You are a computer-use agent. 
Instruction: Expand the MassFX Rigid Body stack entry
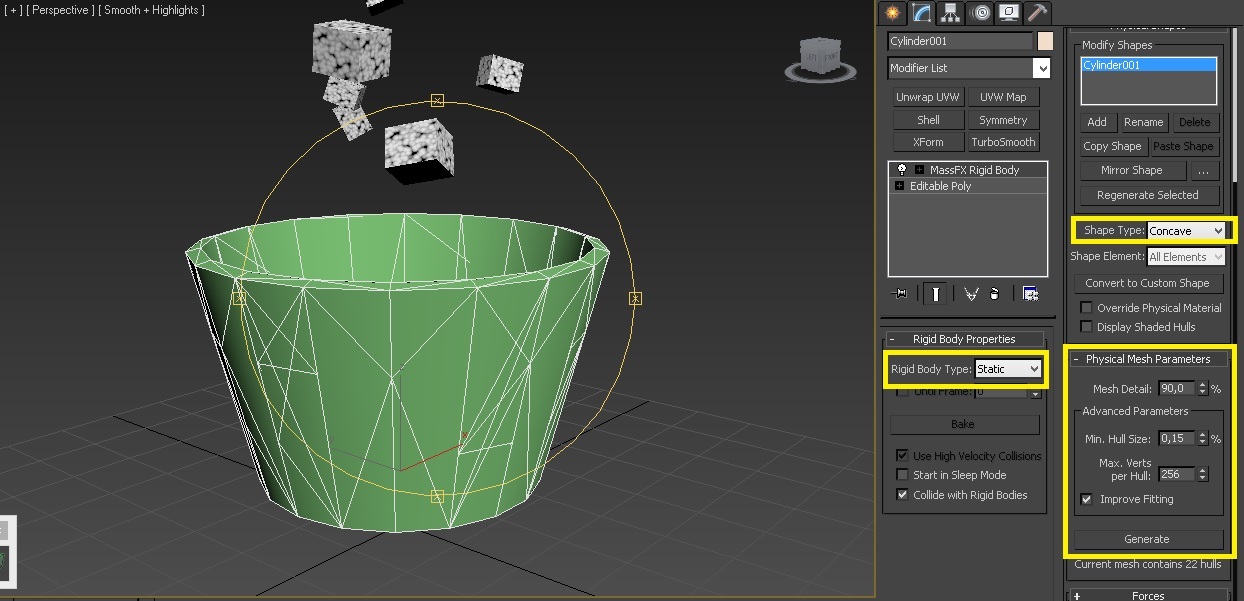pos(919,170)
